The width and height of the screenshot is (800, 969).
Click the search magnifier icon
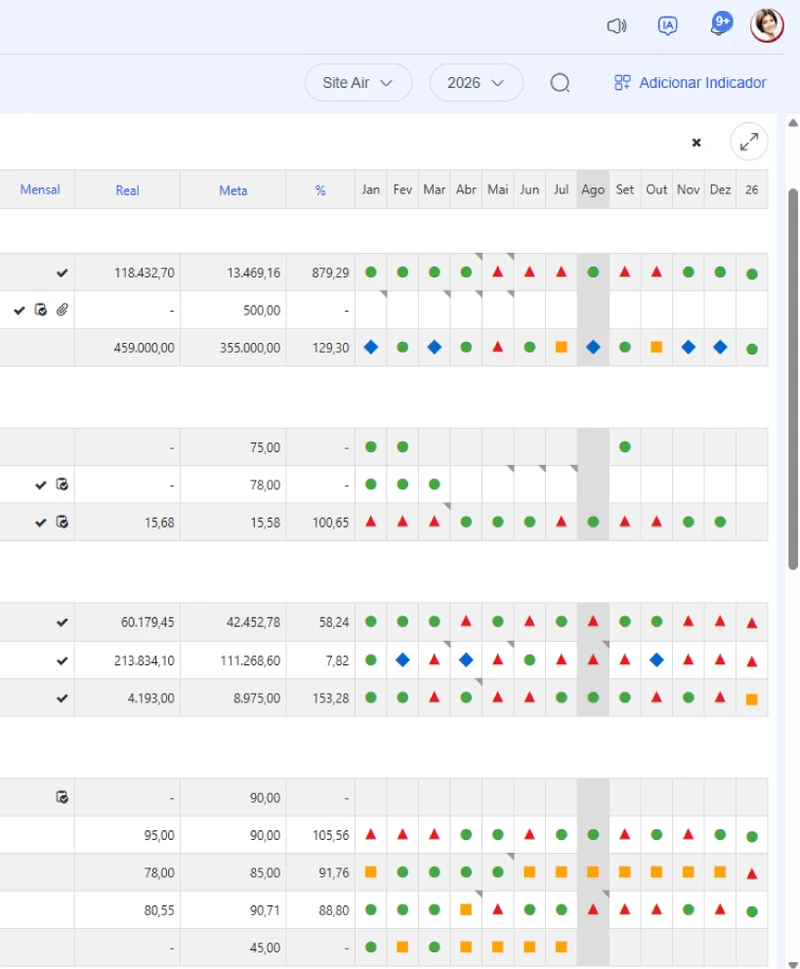560,83
